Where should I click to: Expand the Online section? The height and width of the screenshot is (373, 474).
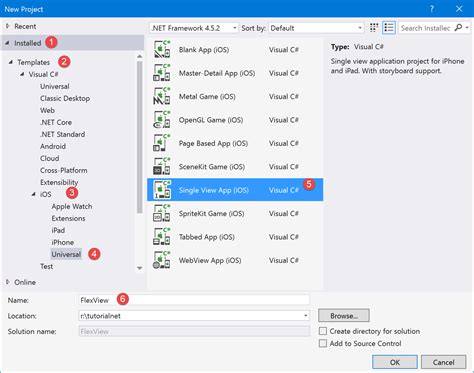point(7,282)
